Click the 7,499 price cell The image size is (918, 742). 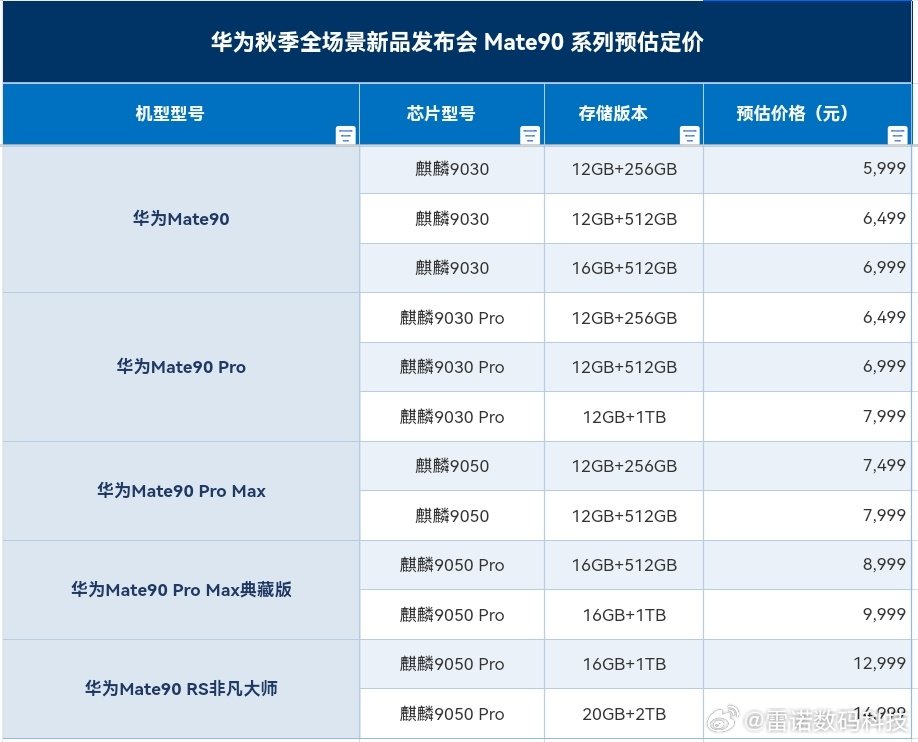click(x=808, y=466)
